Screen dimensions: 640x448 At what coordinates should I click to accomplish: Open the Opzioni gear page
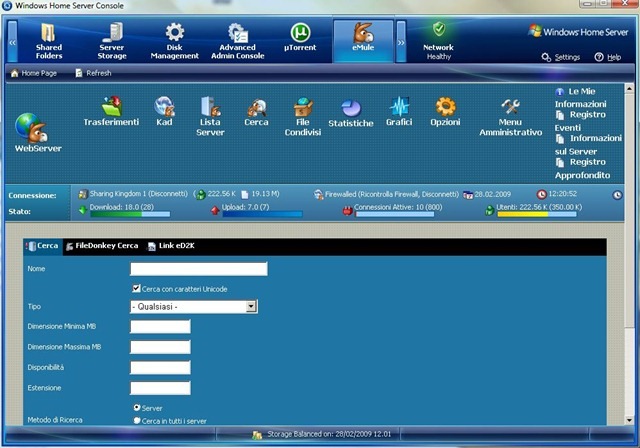445,111
